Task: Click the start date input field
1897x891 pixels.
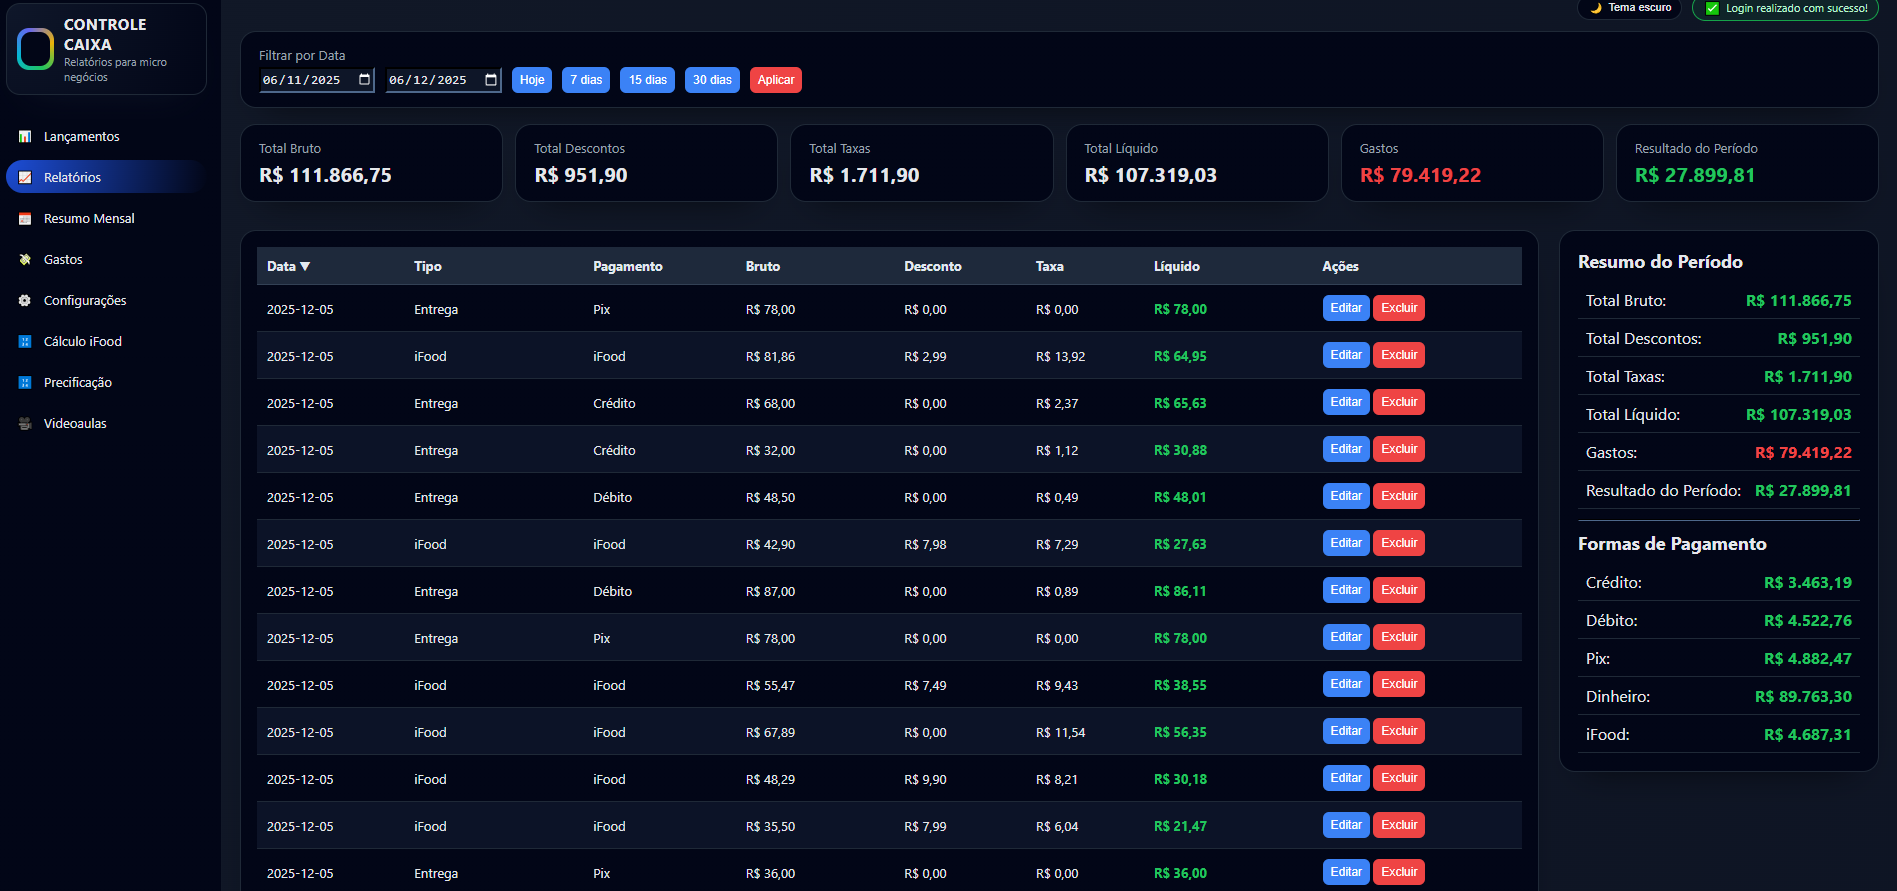Action: pyautogui.click(x=303, y=80)
